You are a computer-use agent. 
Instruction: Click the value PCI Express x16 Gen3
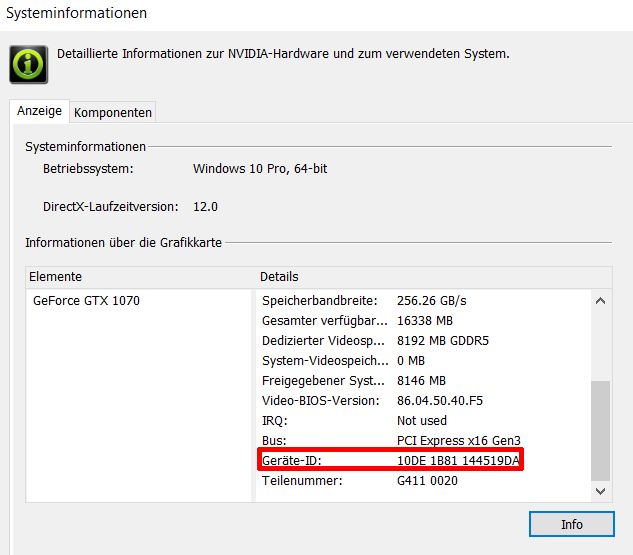(459, 441)
